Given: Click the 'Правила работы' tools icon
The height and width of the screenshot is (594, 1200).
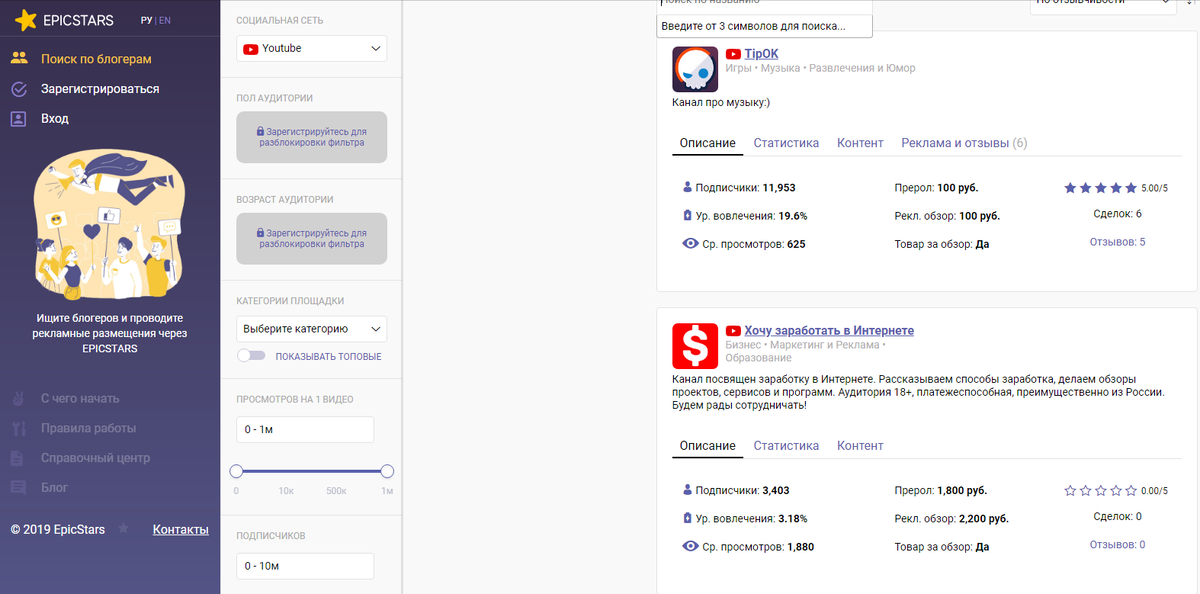Looking at the screenshot, I should [18, 428].
